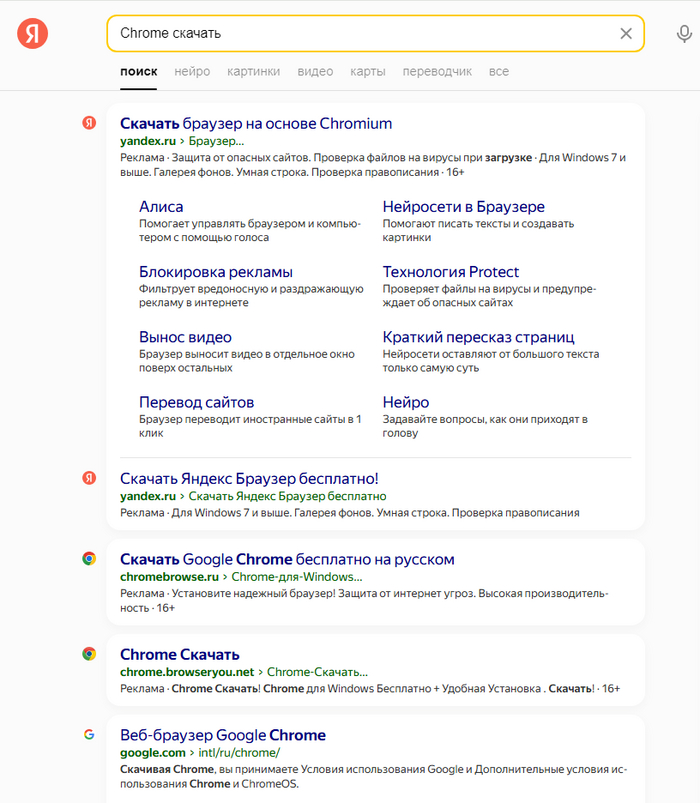Image resolution: width=700 pixels, height=803 pixels.
Task: Click Yandex favicon beside Яндекс Браузер бесплатно result
Action: (89, 478)
